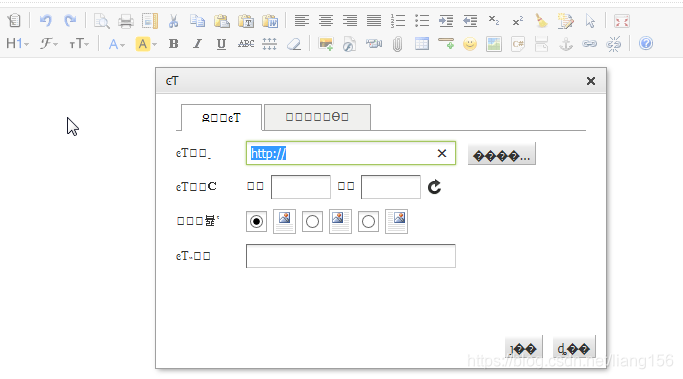Toggle fullscreen editing mode
Viewport: 683px width, 379px height.
pos(622,20)
